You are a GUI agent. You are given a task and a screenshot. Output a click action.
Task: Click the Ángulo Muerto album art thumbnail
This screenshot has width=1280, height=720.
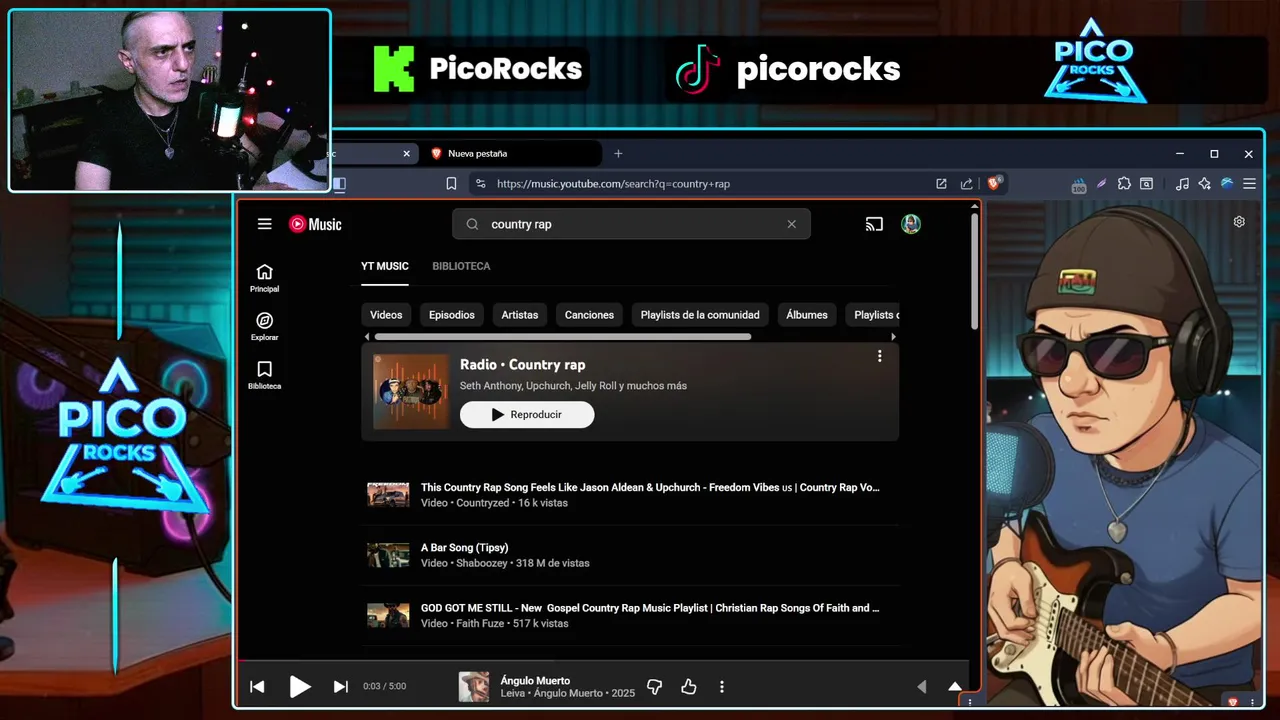tap(474, 686)
